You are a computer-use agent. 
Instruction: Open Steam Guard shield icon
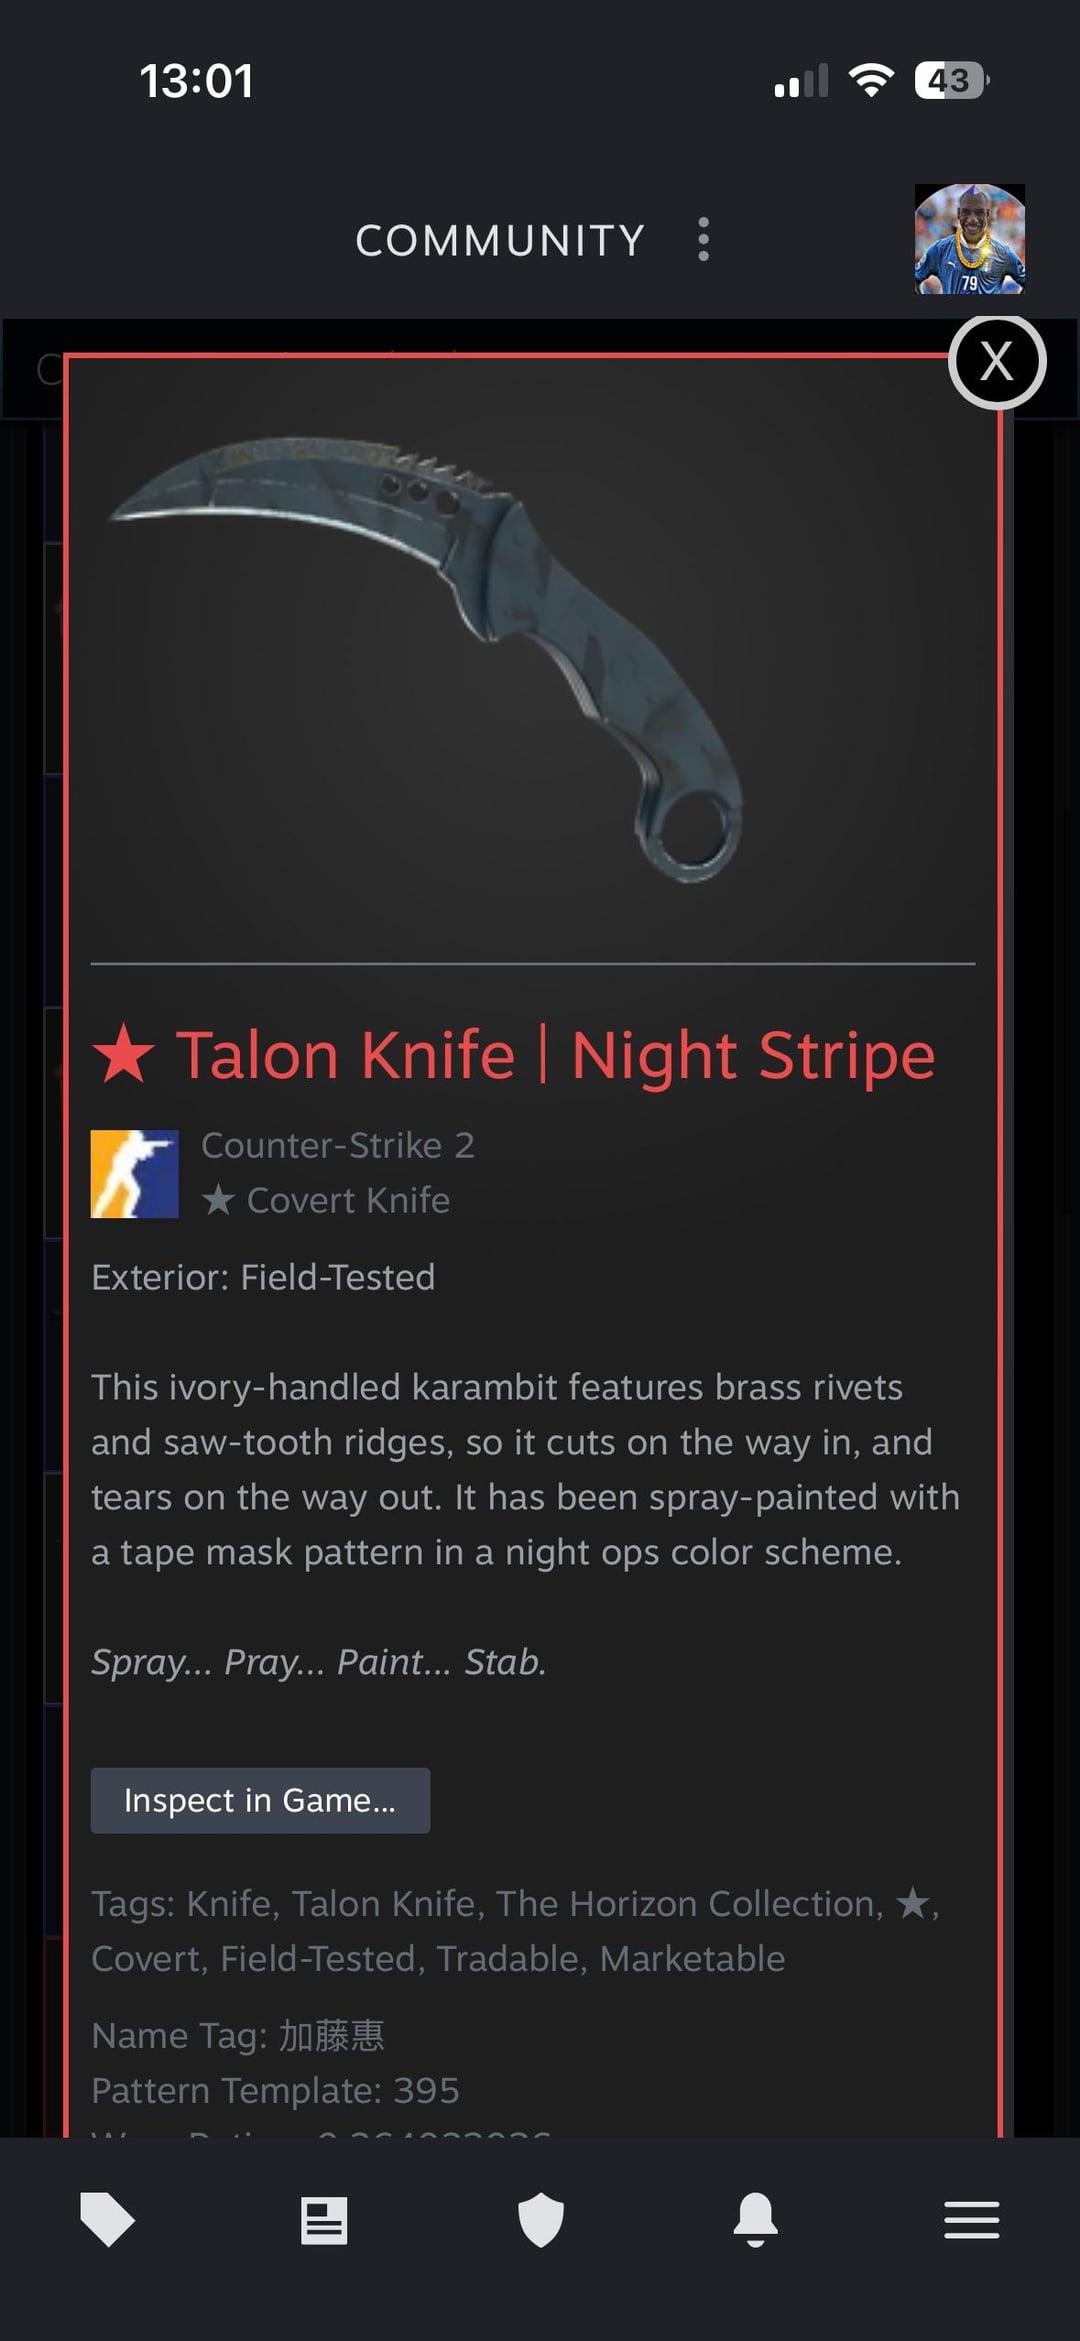(x=541, y=2220)
